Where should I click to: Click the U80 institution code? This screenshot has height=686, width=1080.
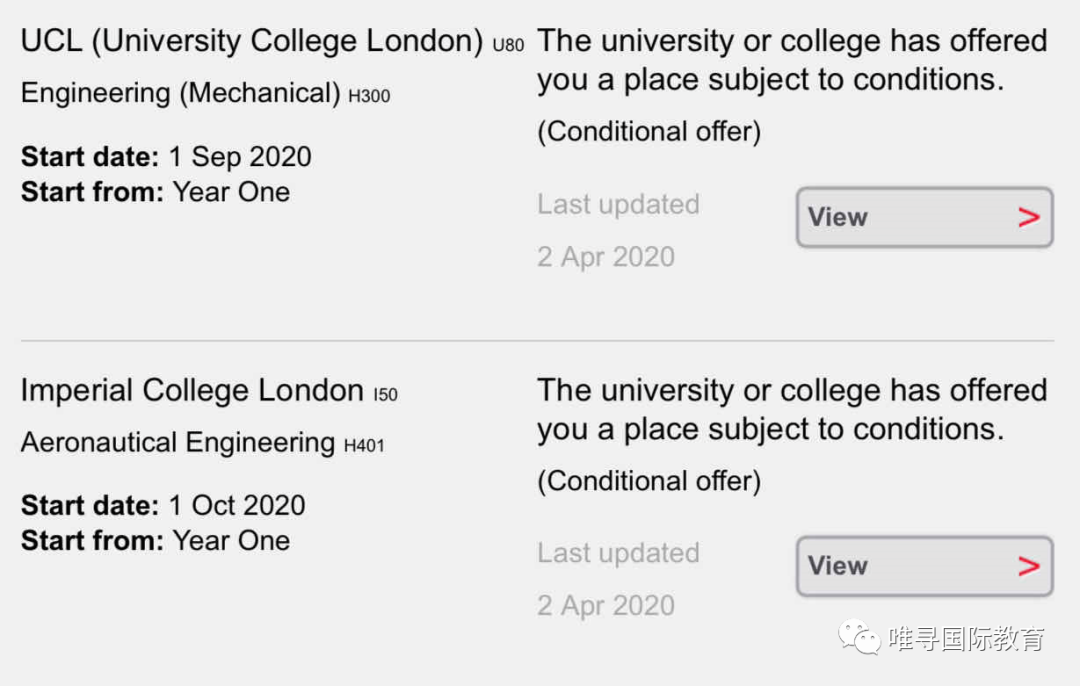pos(508,45)
